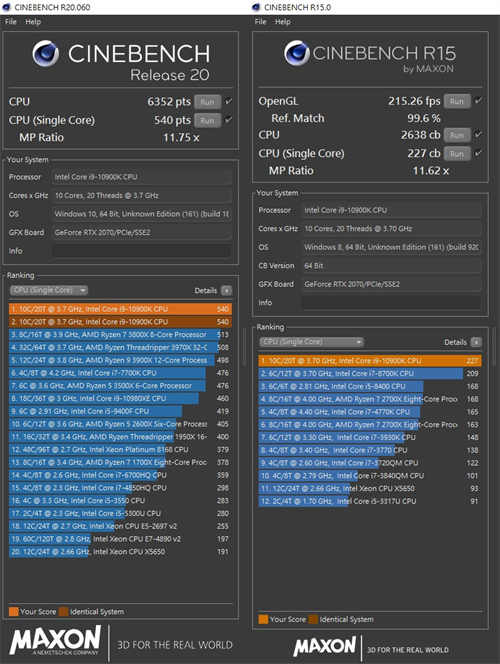Screen dimensions: 500x664
Task: Select rank 1 i9-10900K row scoring 227 in R15
Action: (x=370, y=361)
